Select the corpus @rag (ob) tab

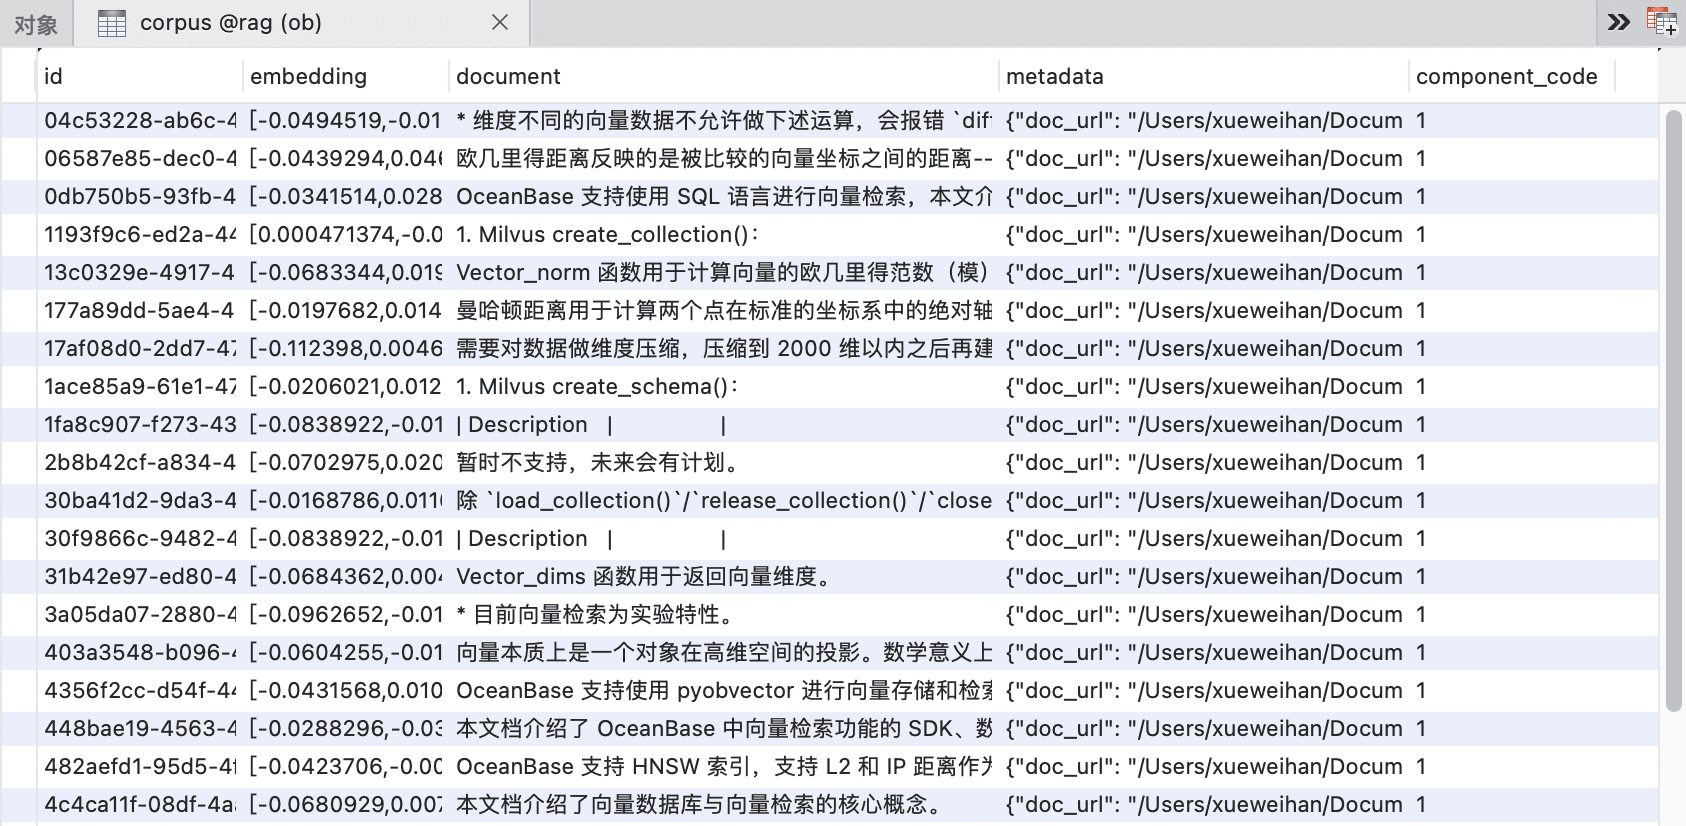[301, 23]
